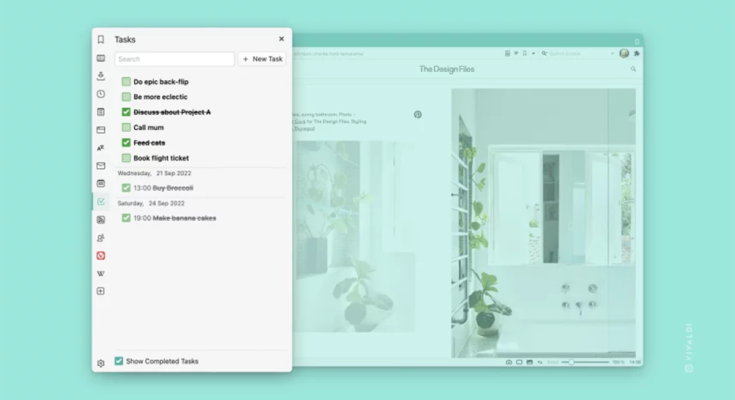Disable Show Completed Tasks checkbox
The width and height of the screenshot is (735, 400).
(119, 360)
